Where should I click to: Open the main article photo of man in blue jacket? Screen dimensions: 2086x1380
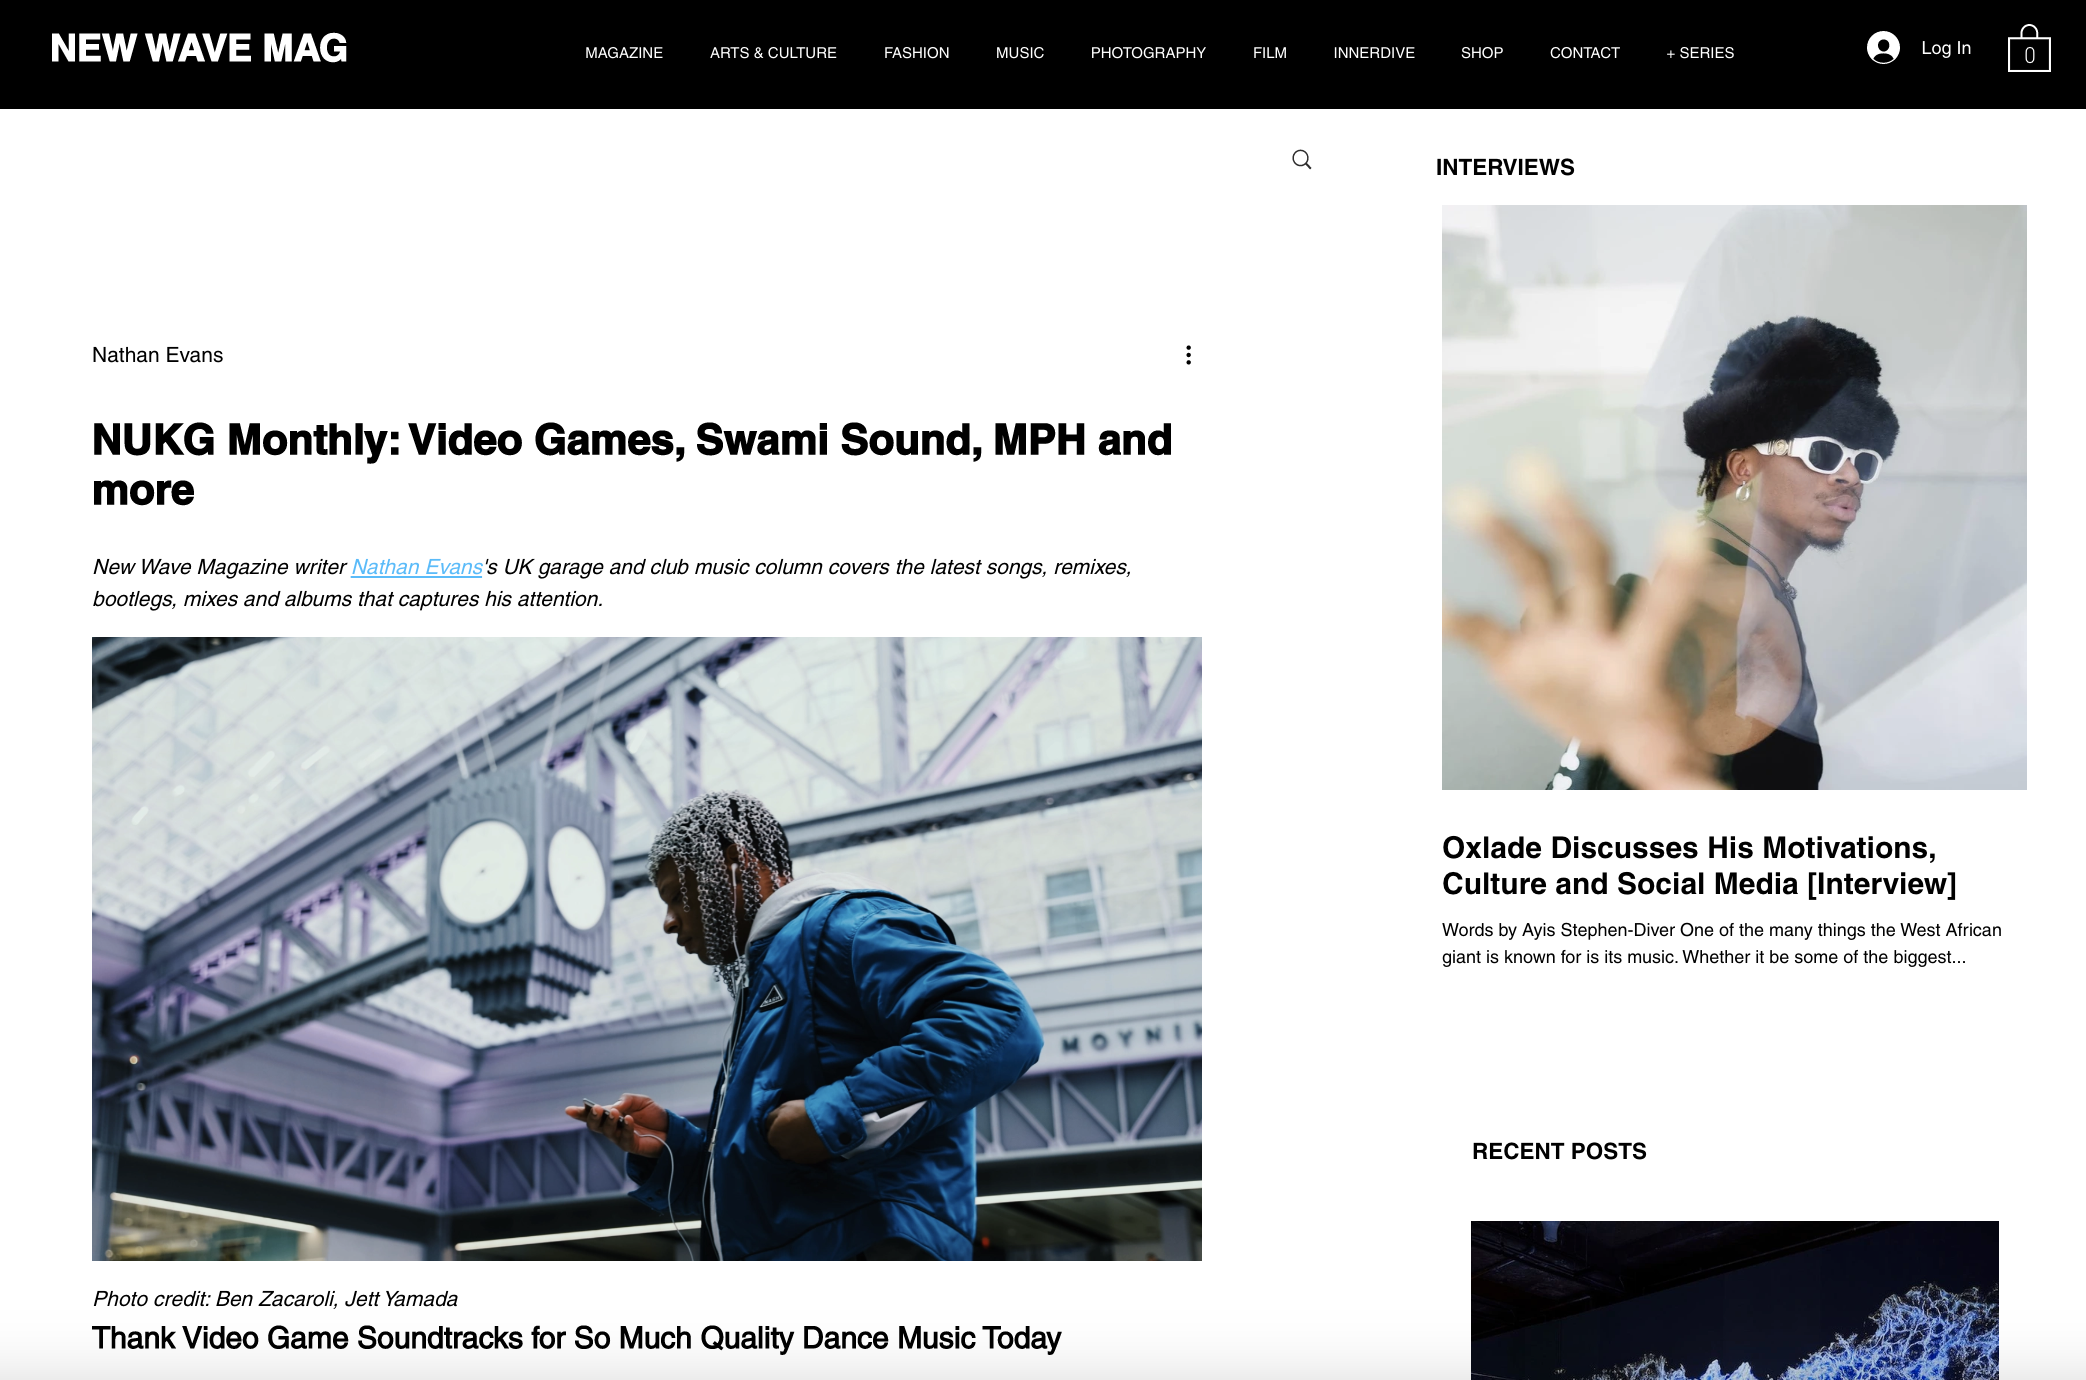click(647, 949)
